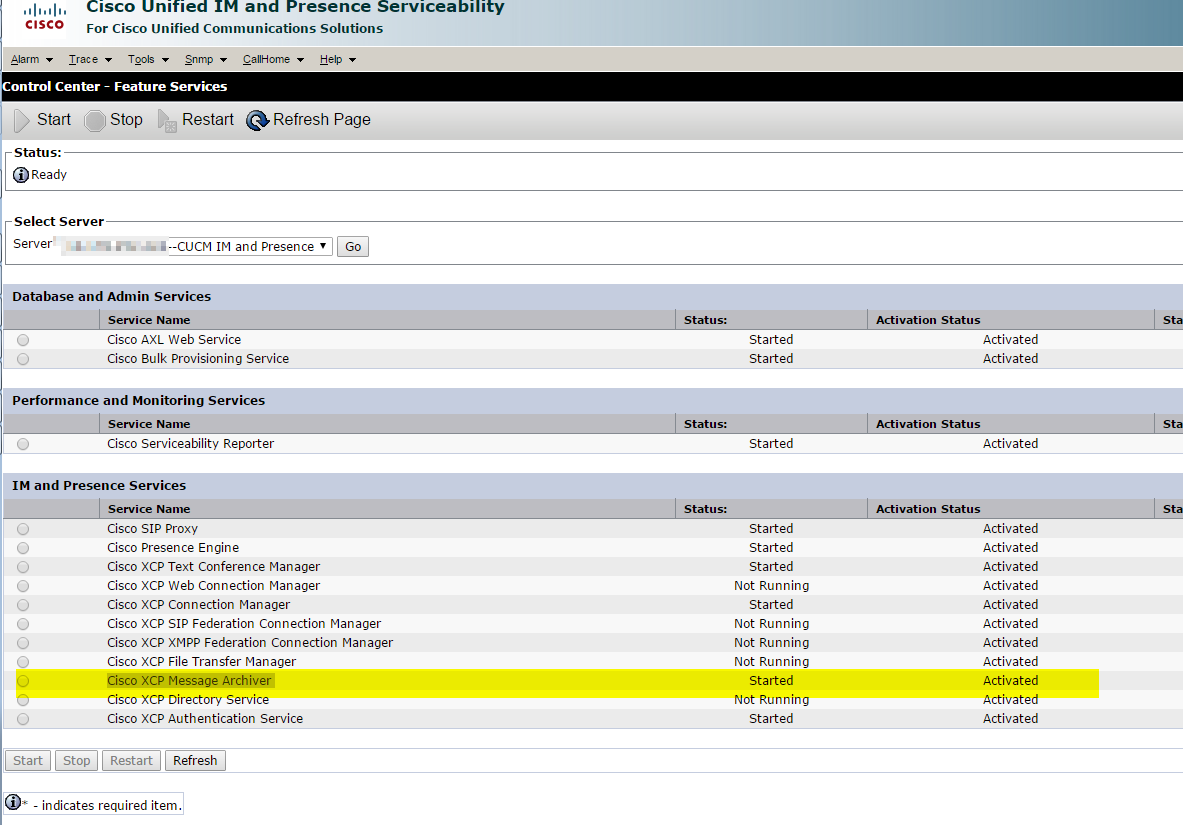Click Not Running status of File Transfer Manager
Image resolution: width=1183 pixels, height=825 pixels.
pyautogui.click(x=771, y=662)
